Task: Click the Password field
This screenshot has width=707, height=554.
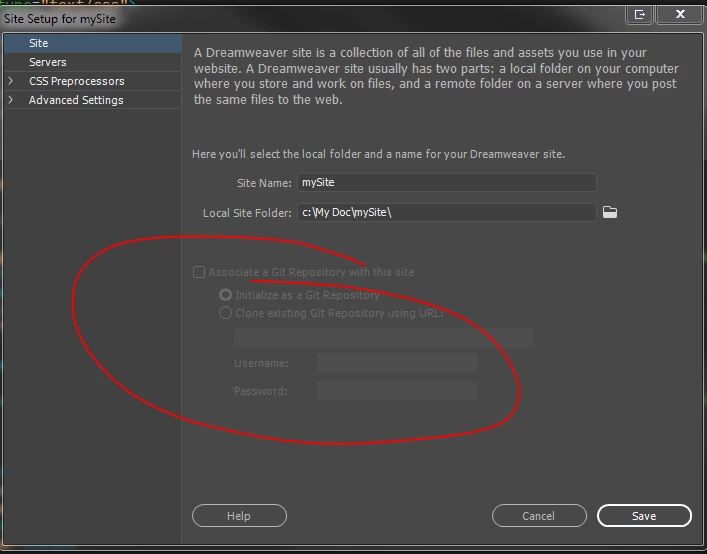Action: click(397, 390)
